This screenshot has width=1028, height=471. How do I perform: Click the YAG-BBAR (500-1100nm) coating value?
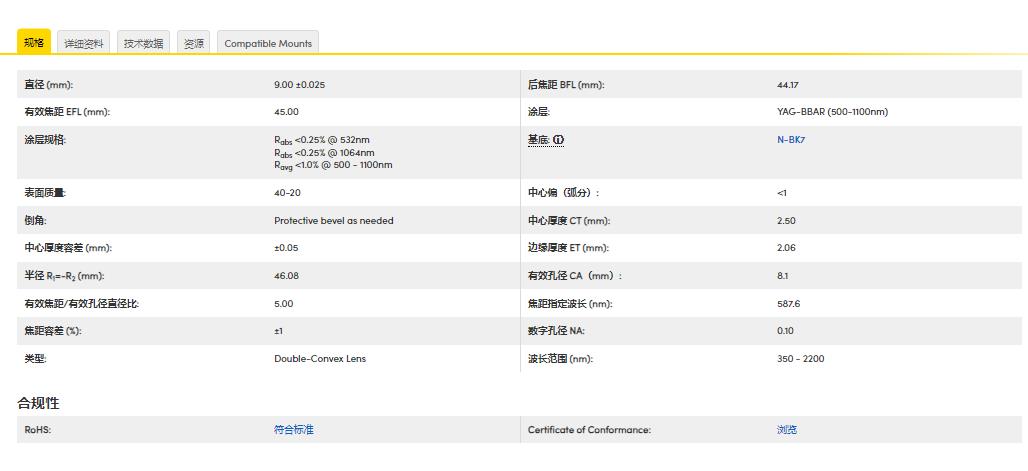(x=832, y=112)
